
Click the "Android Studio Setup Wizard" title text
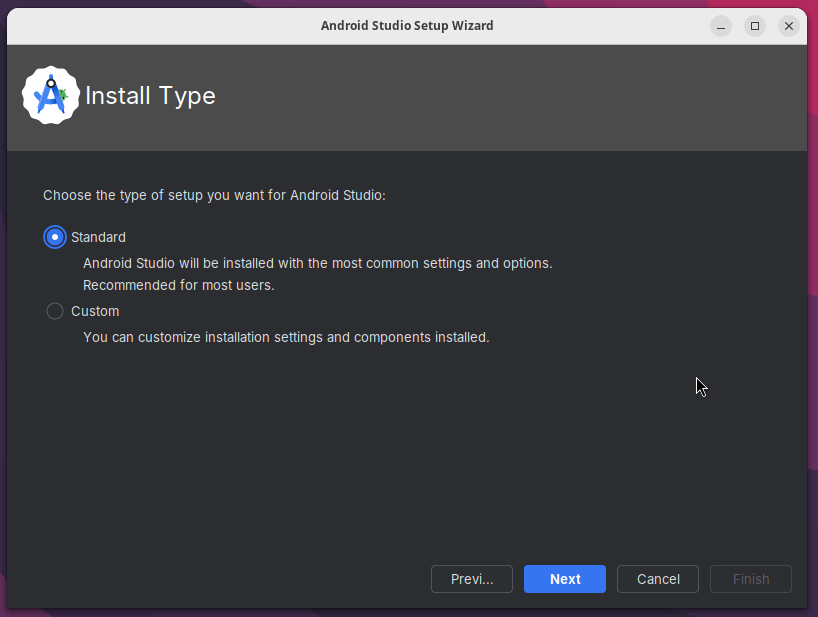(406, 26)
